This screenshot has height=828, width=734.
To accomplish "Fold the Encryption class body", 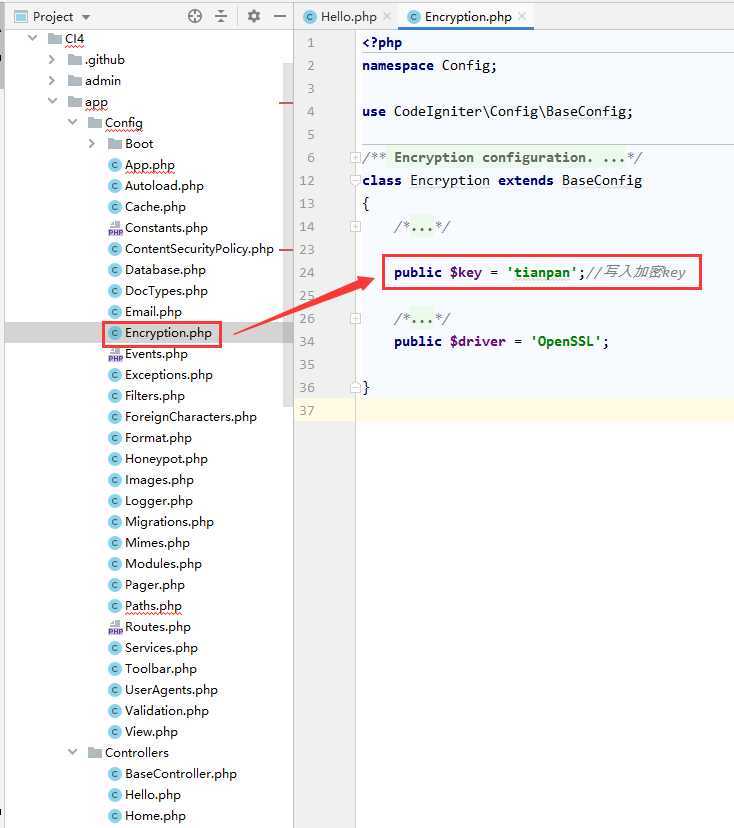I will coord(355,181).
